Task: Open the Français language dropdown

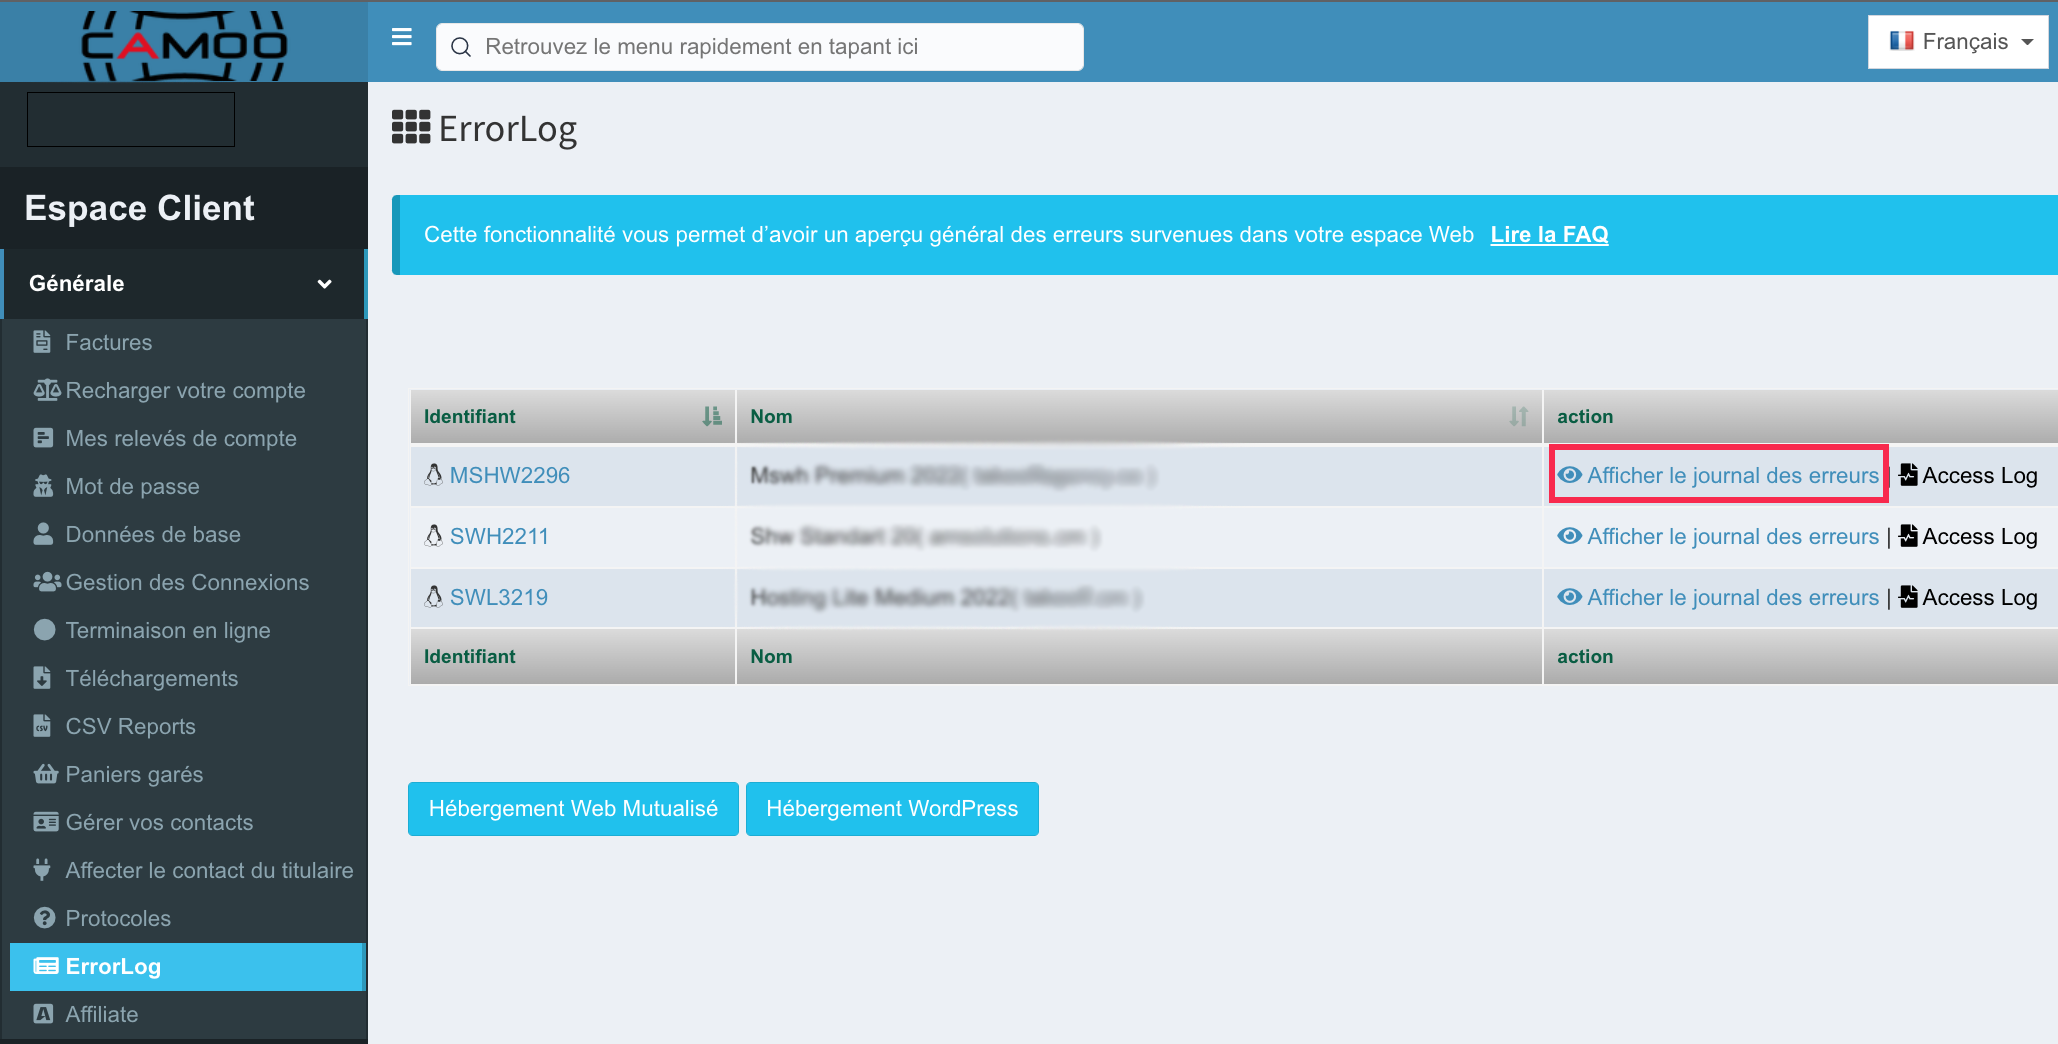Action: pos(1958,42)
